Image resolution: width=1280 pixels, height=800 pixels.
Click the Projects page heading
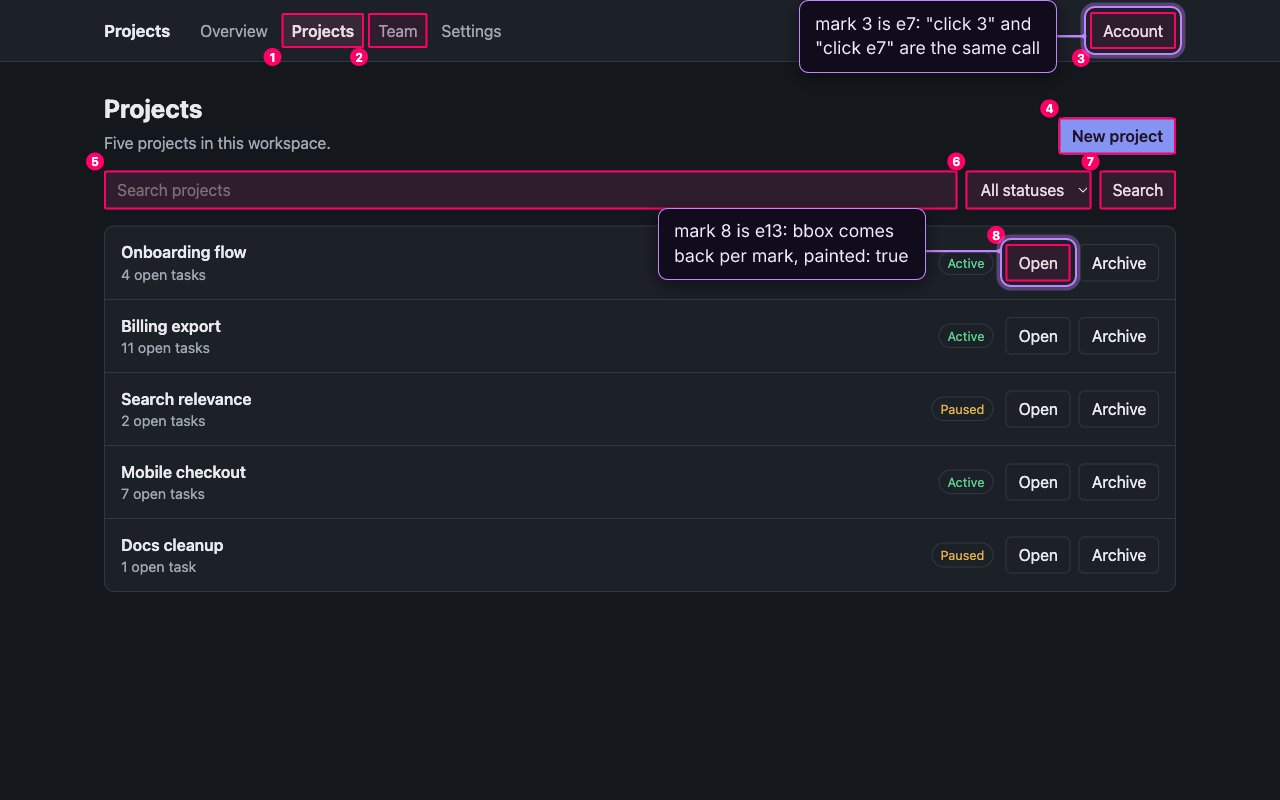(x=153, y=109)
